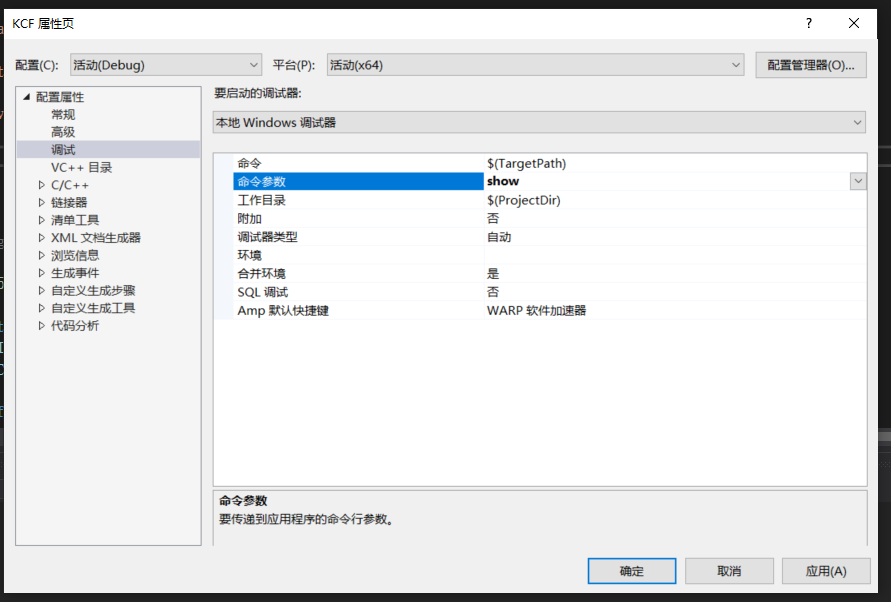This screenshot has height=602, width=891.
Task: Click the dialog help question mark icon
Action: coord(807,22)
